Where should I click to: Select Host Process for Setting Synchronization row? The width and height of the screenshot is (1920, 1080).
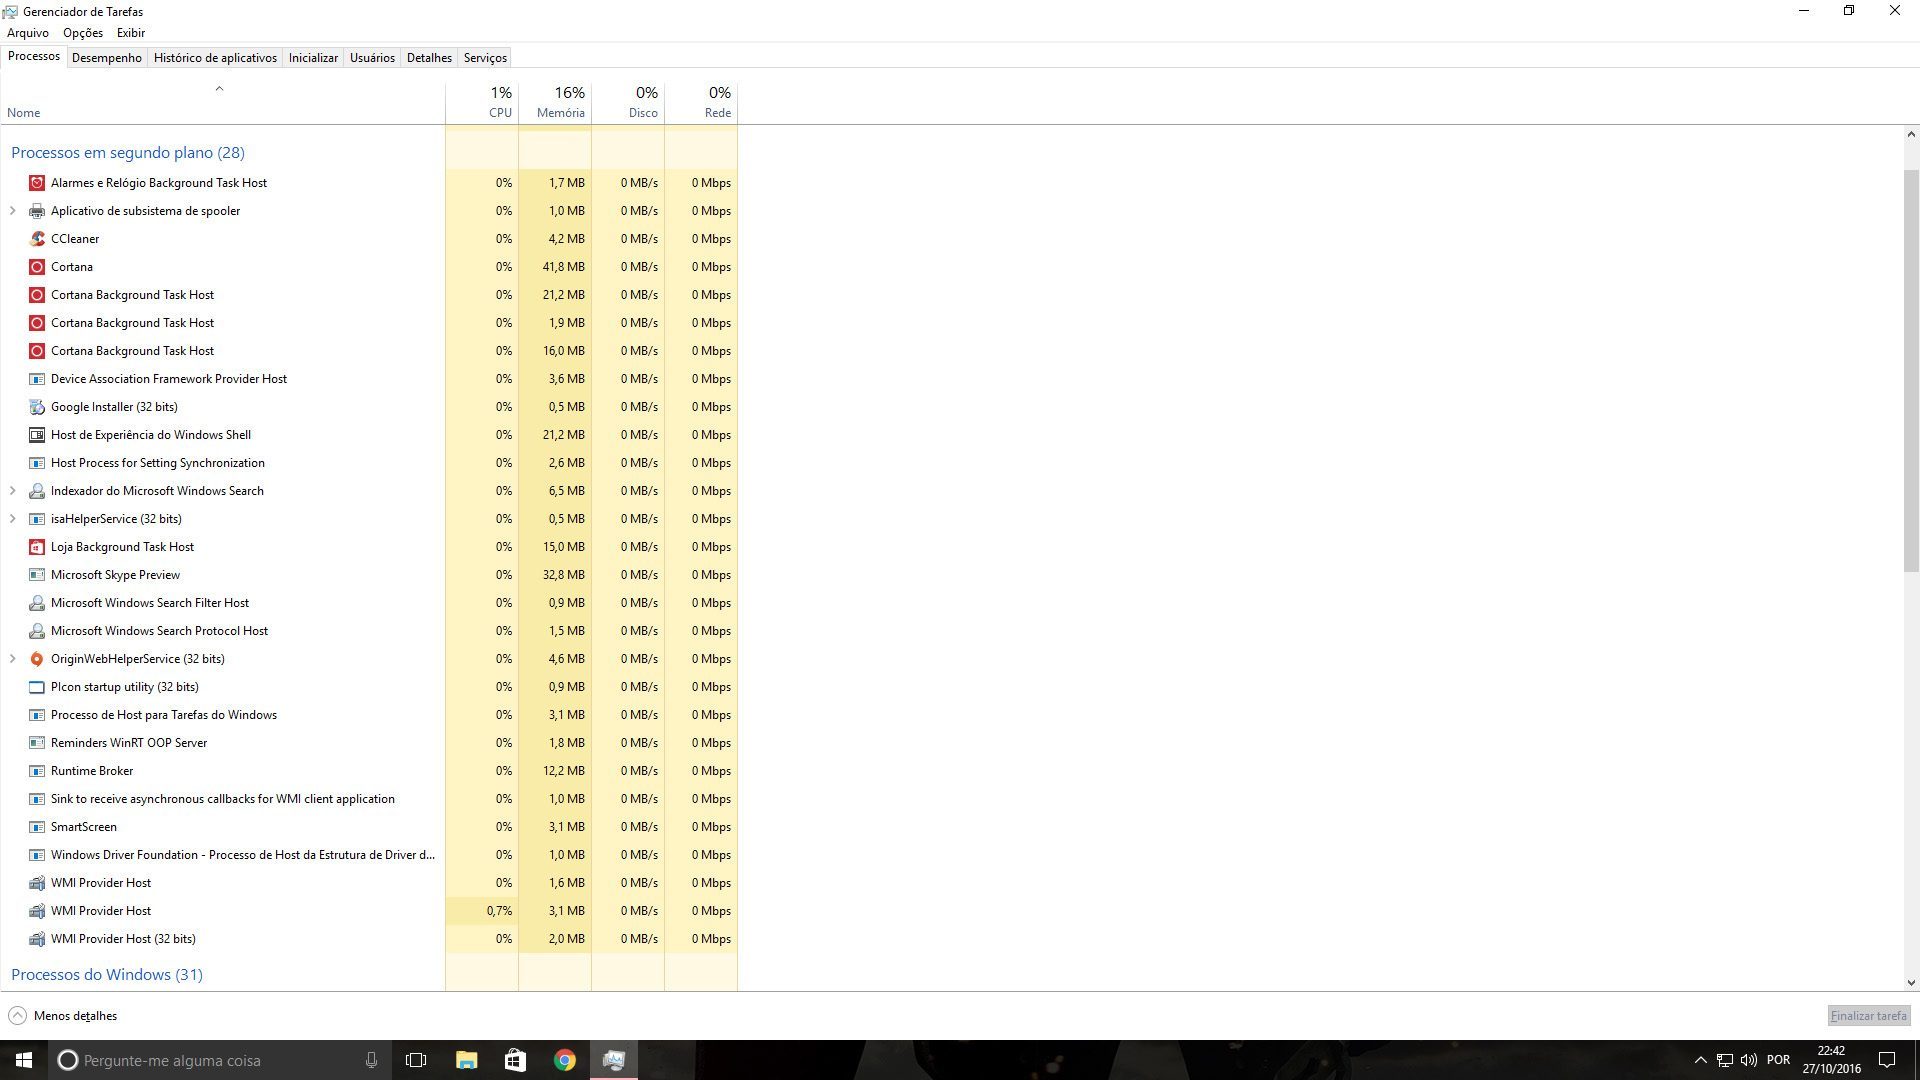pos(369,463)
